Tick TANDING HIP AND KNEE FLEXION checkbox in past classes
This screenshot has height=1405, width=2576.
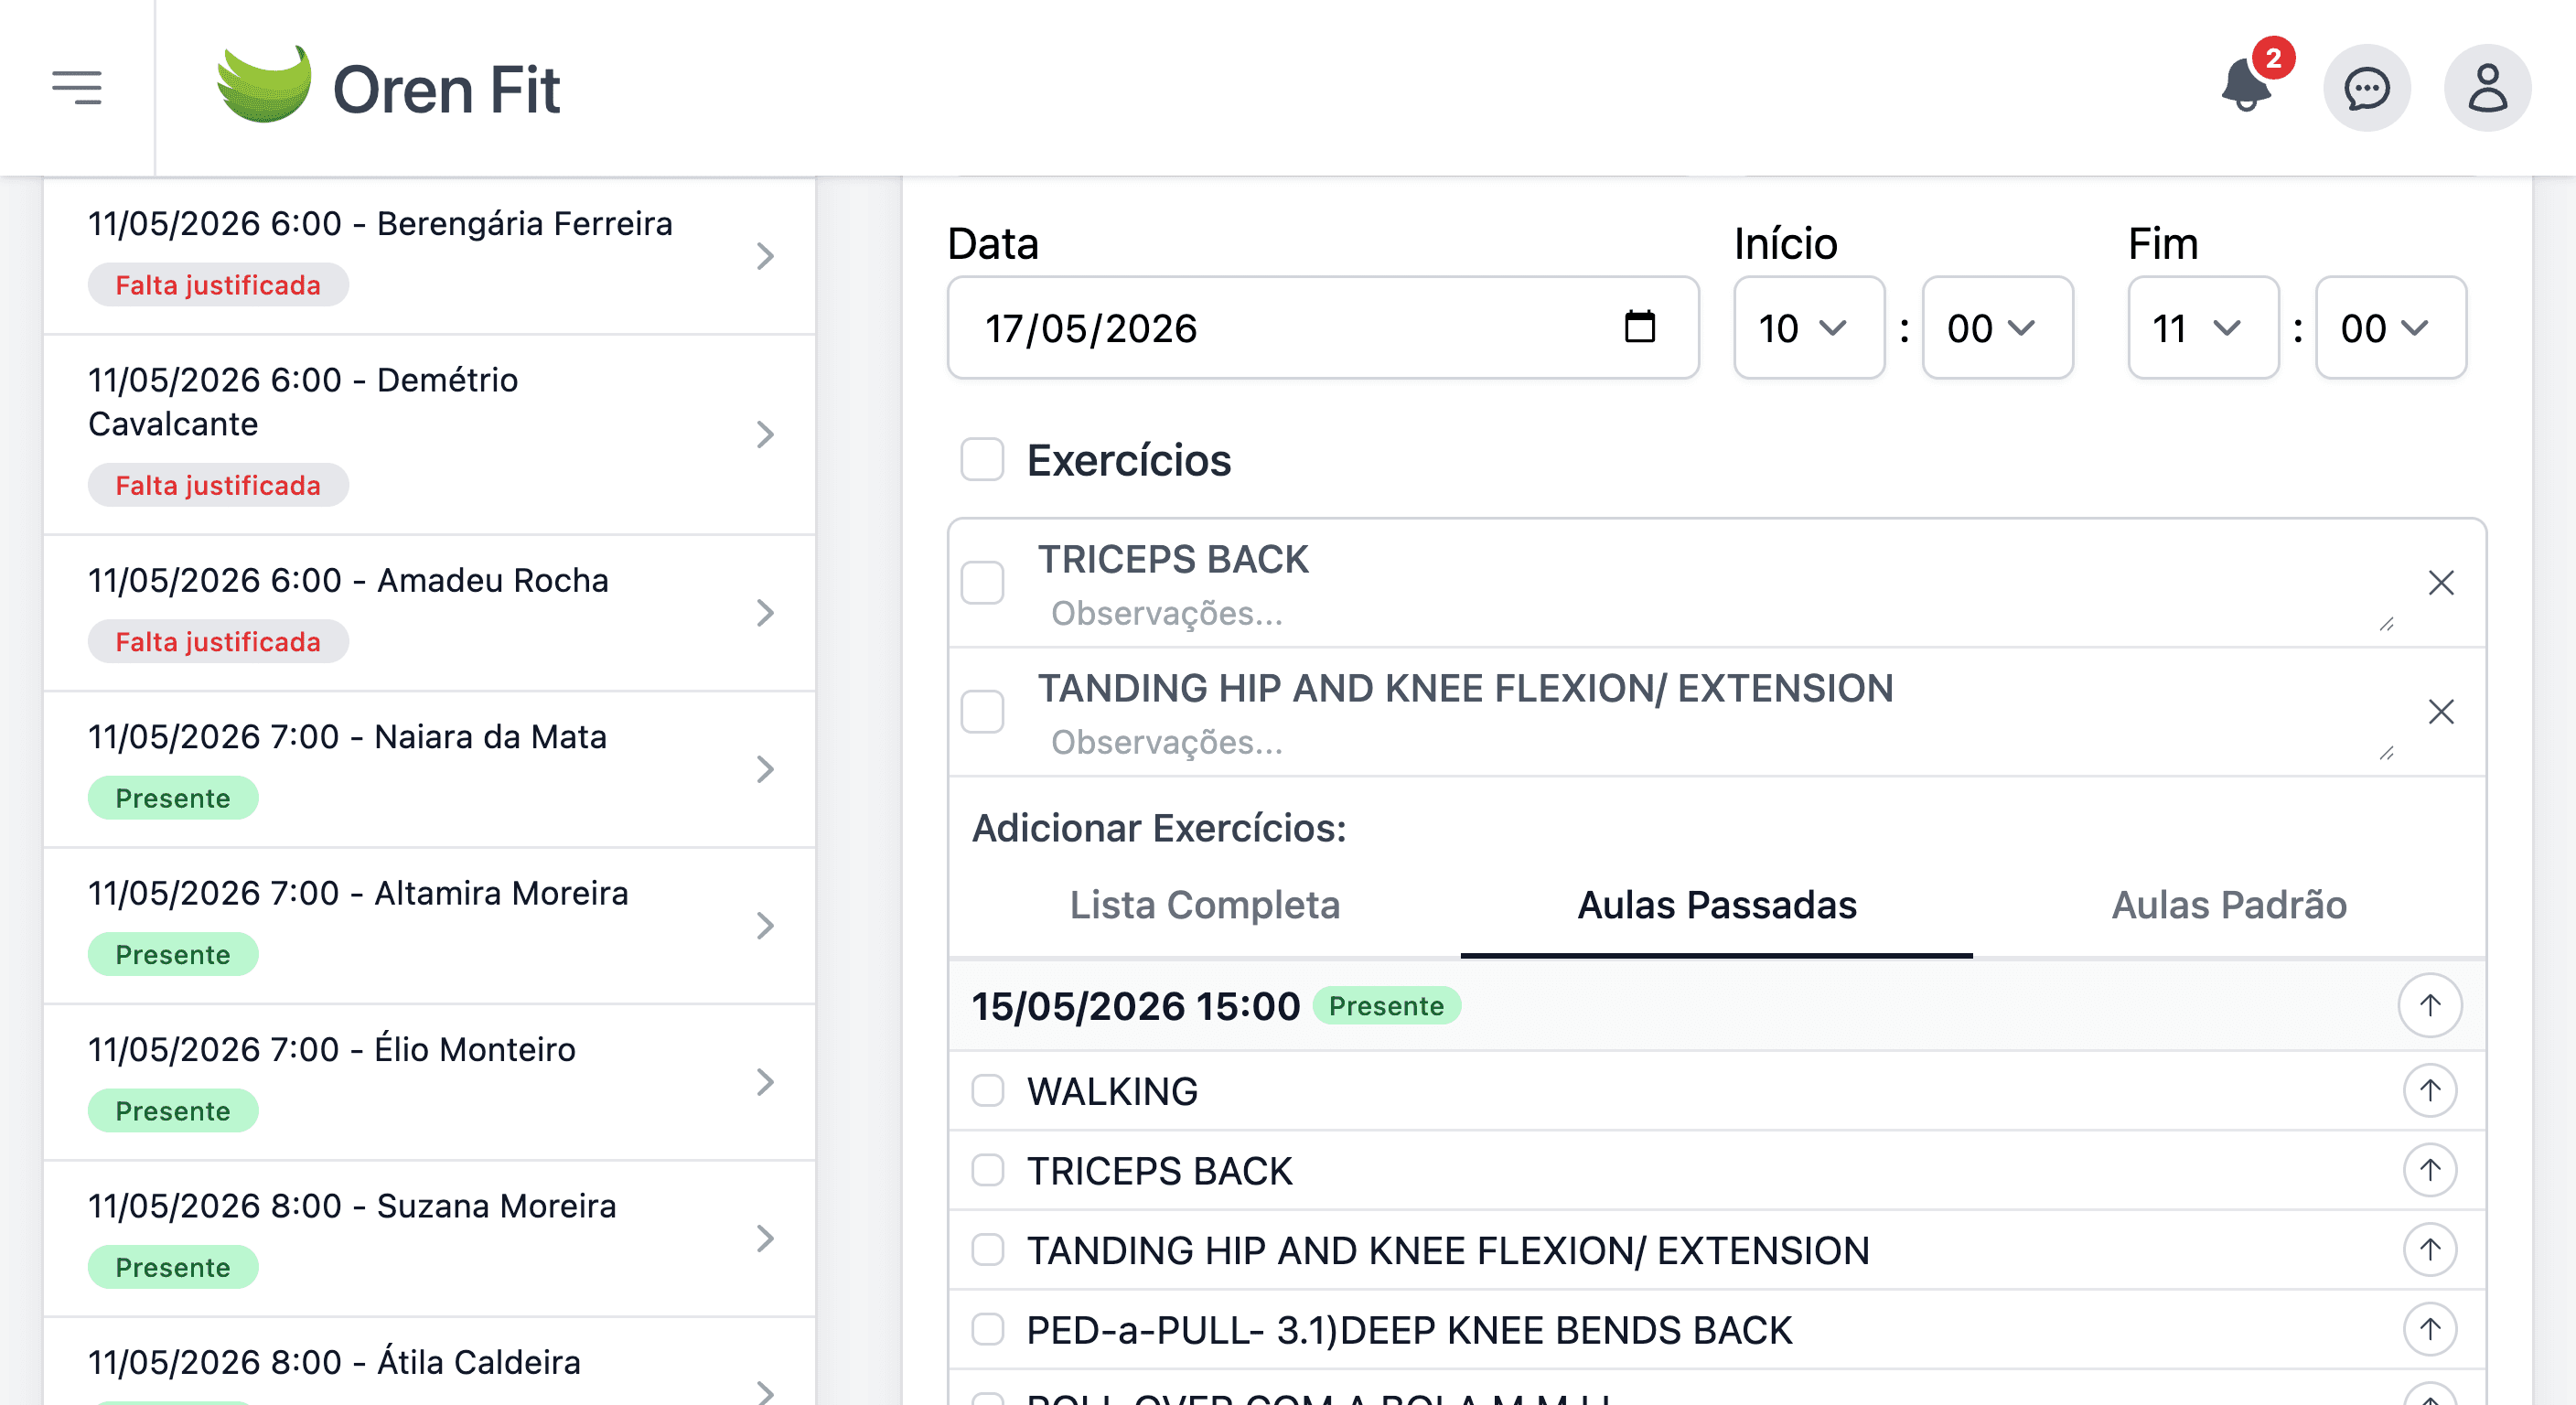click(987, 1249)
